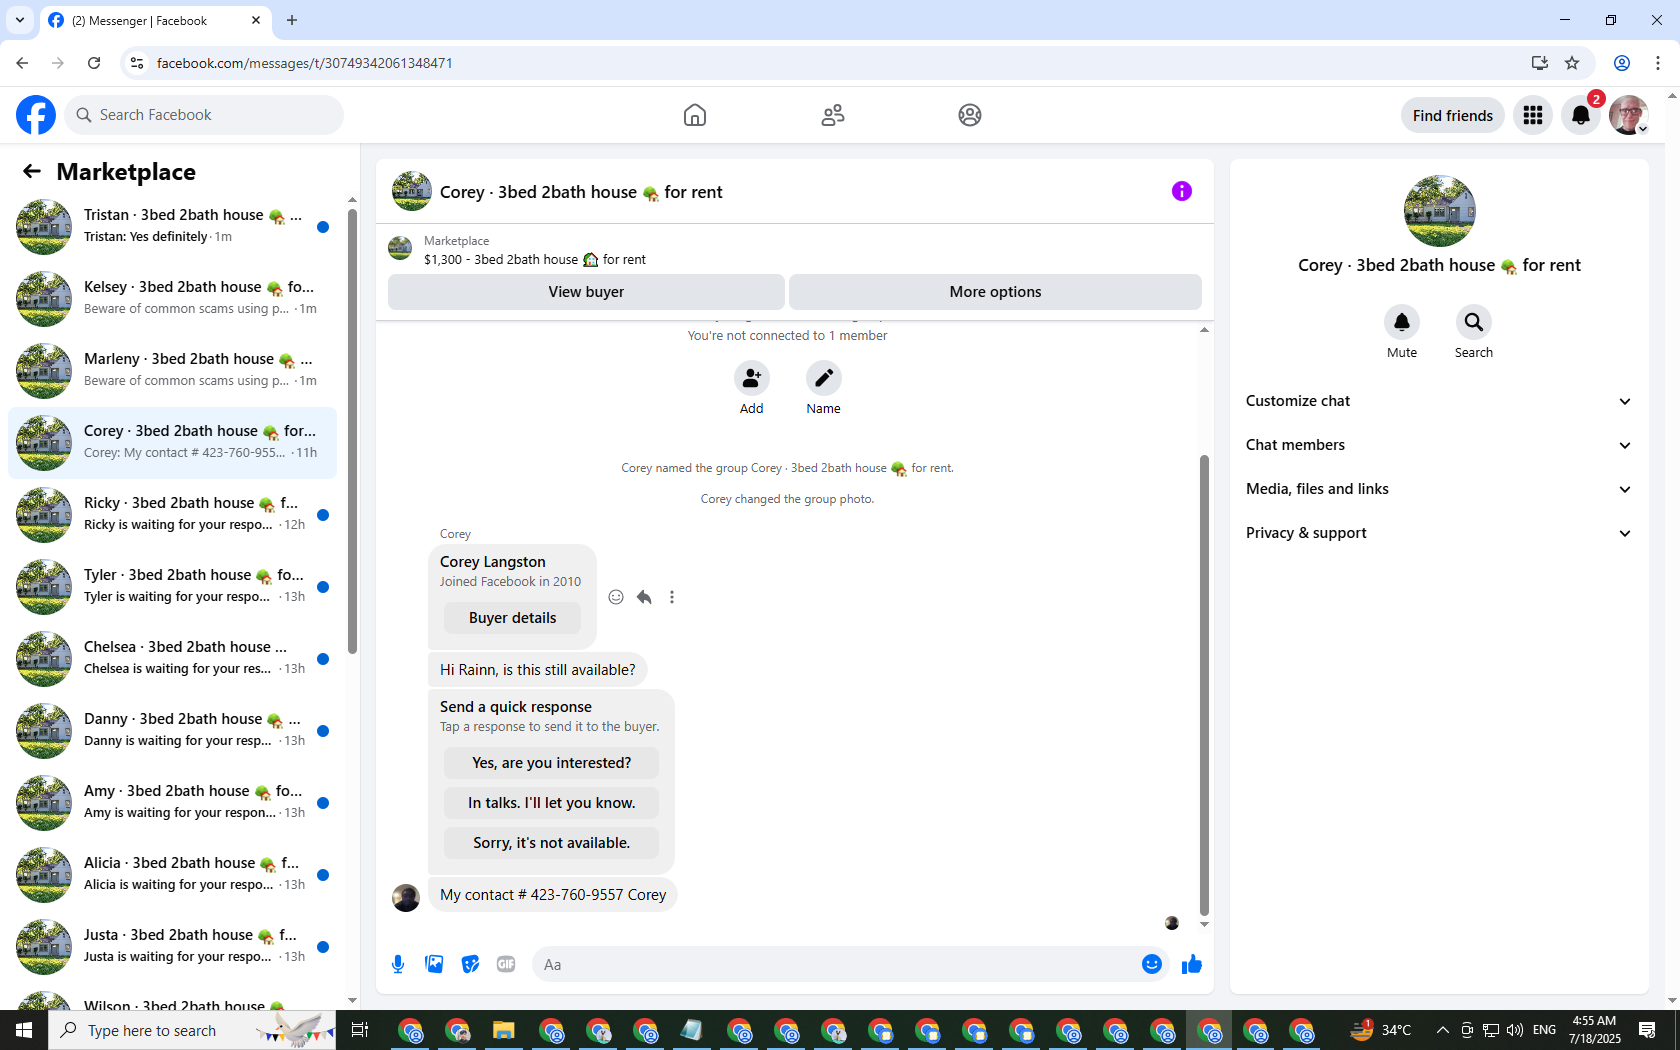
Task: Open the Chrome tab search dropdown
Action: tap(20, 20)
